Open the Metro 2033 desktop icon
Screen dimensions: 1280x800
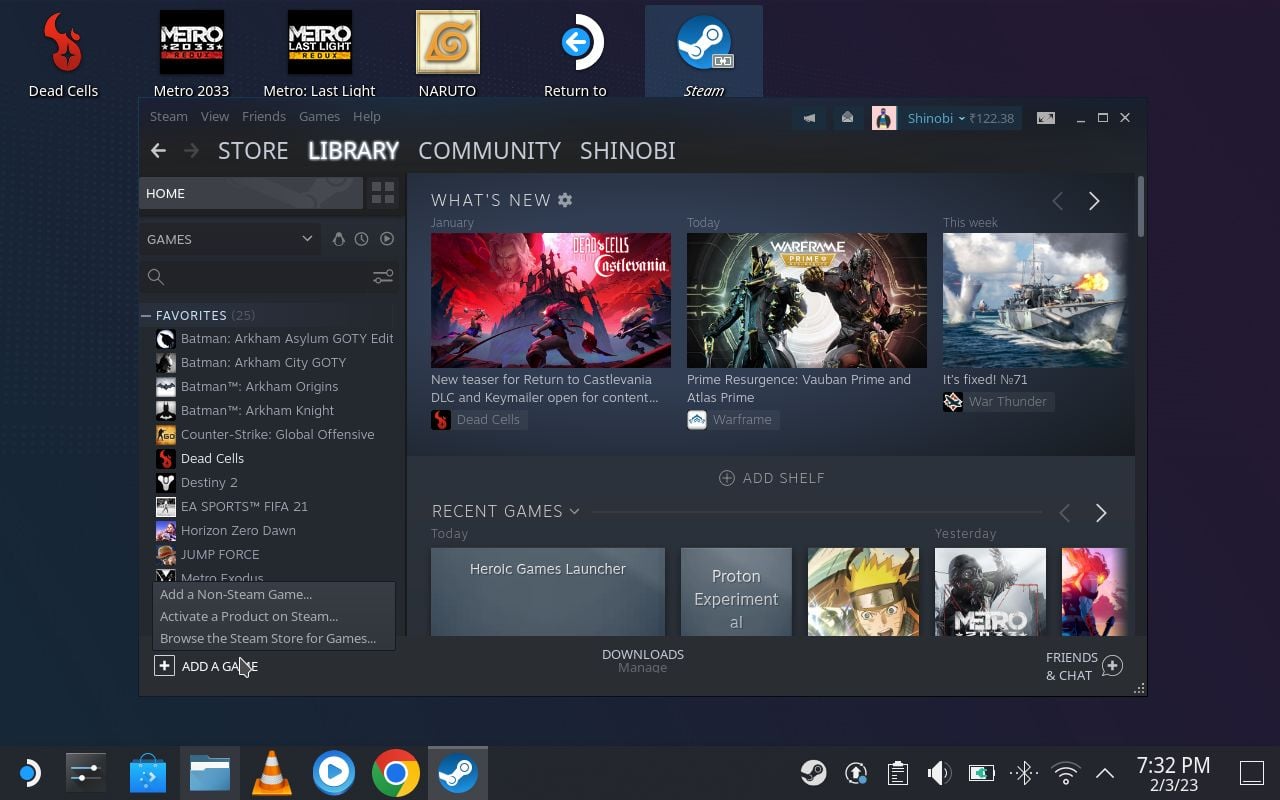[x=191, y=54]
